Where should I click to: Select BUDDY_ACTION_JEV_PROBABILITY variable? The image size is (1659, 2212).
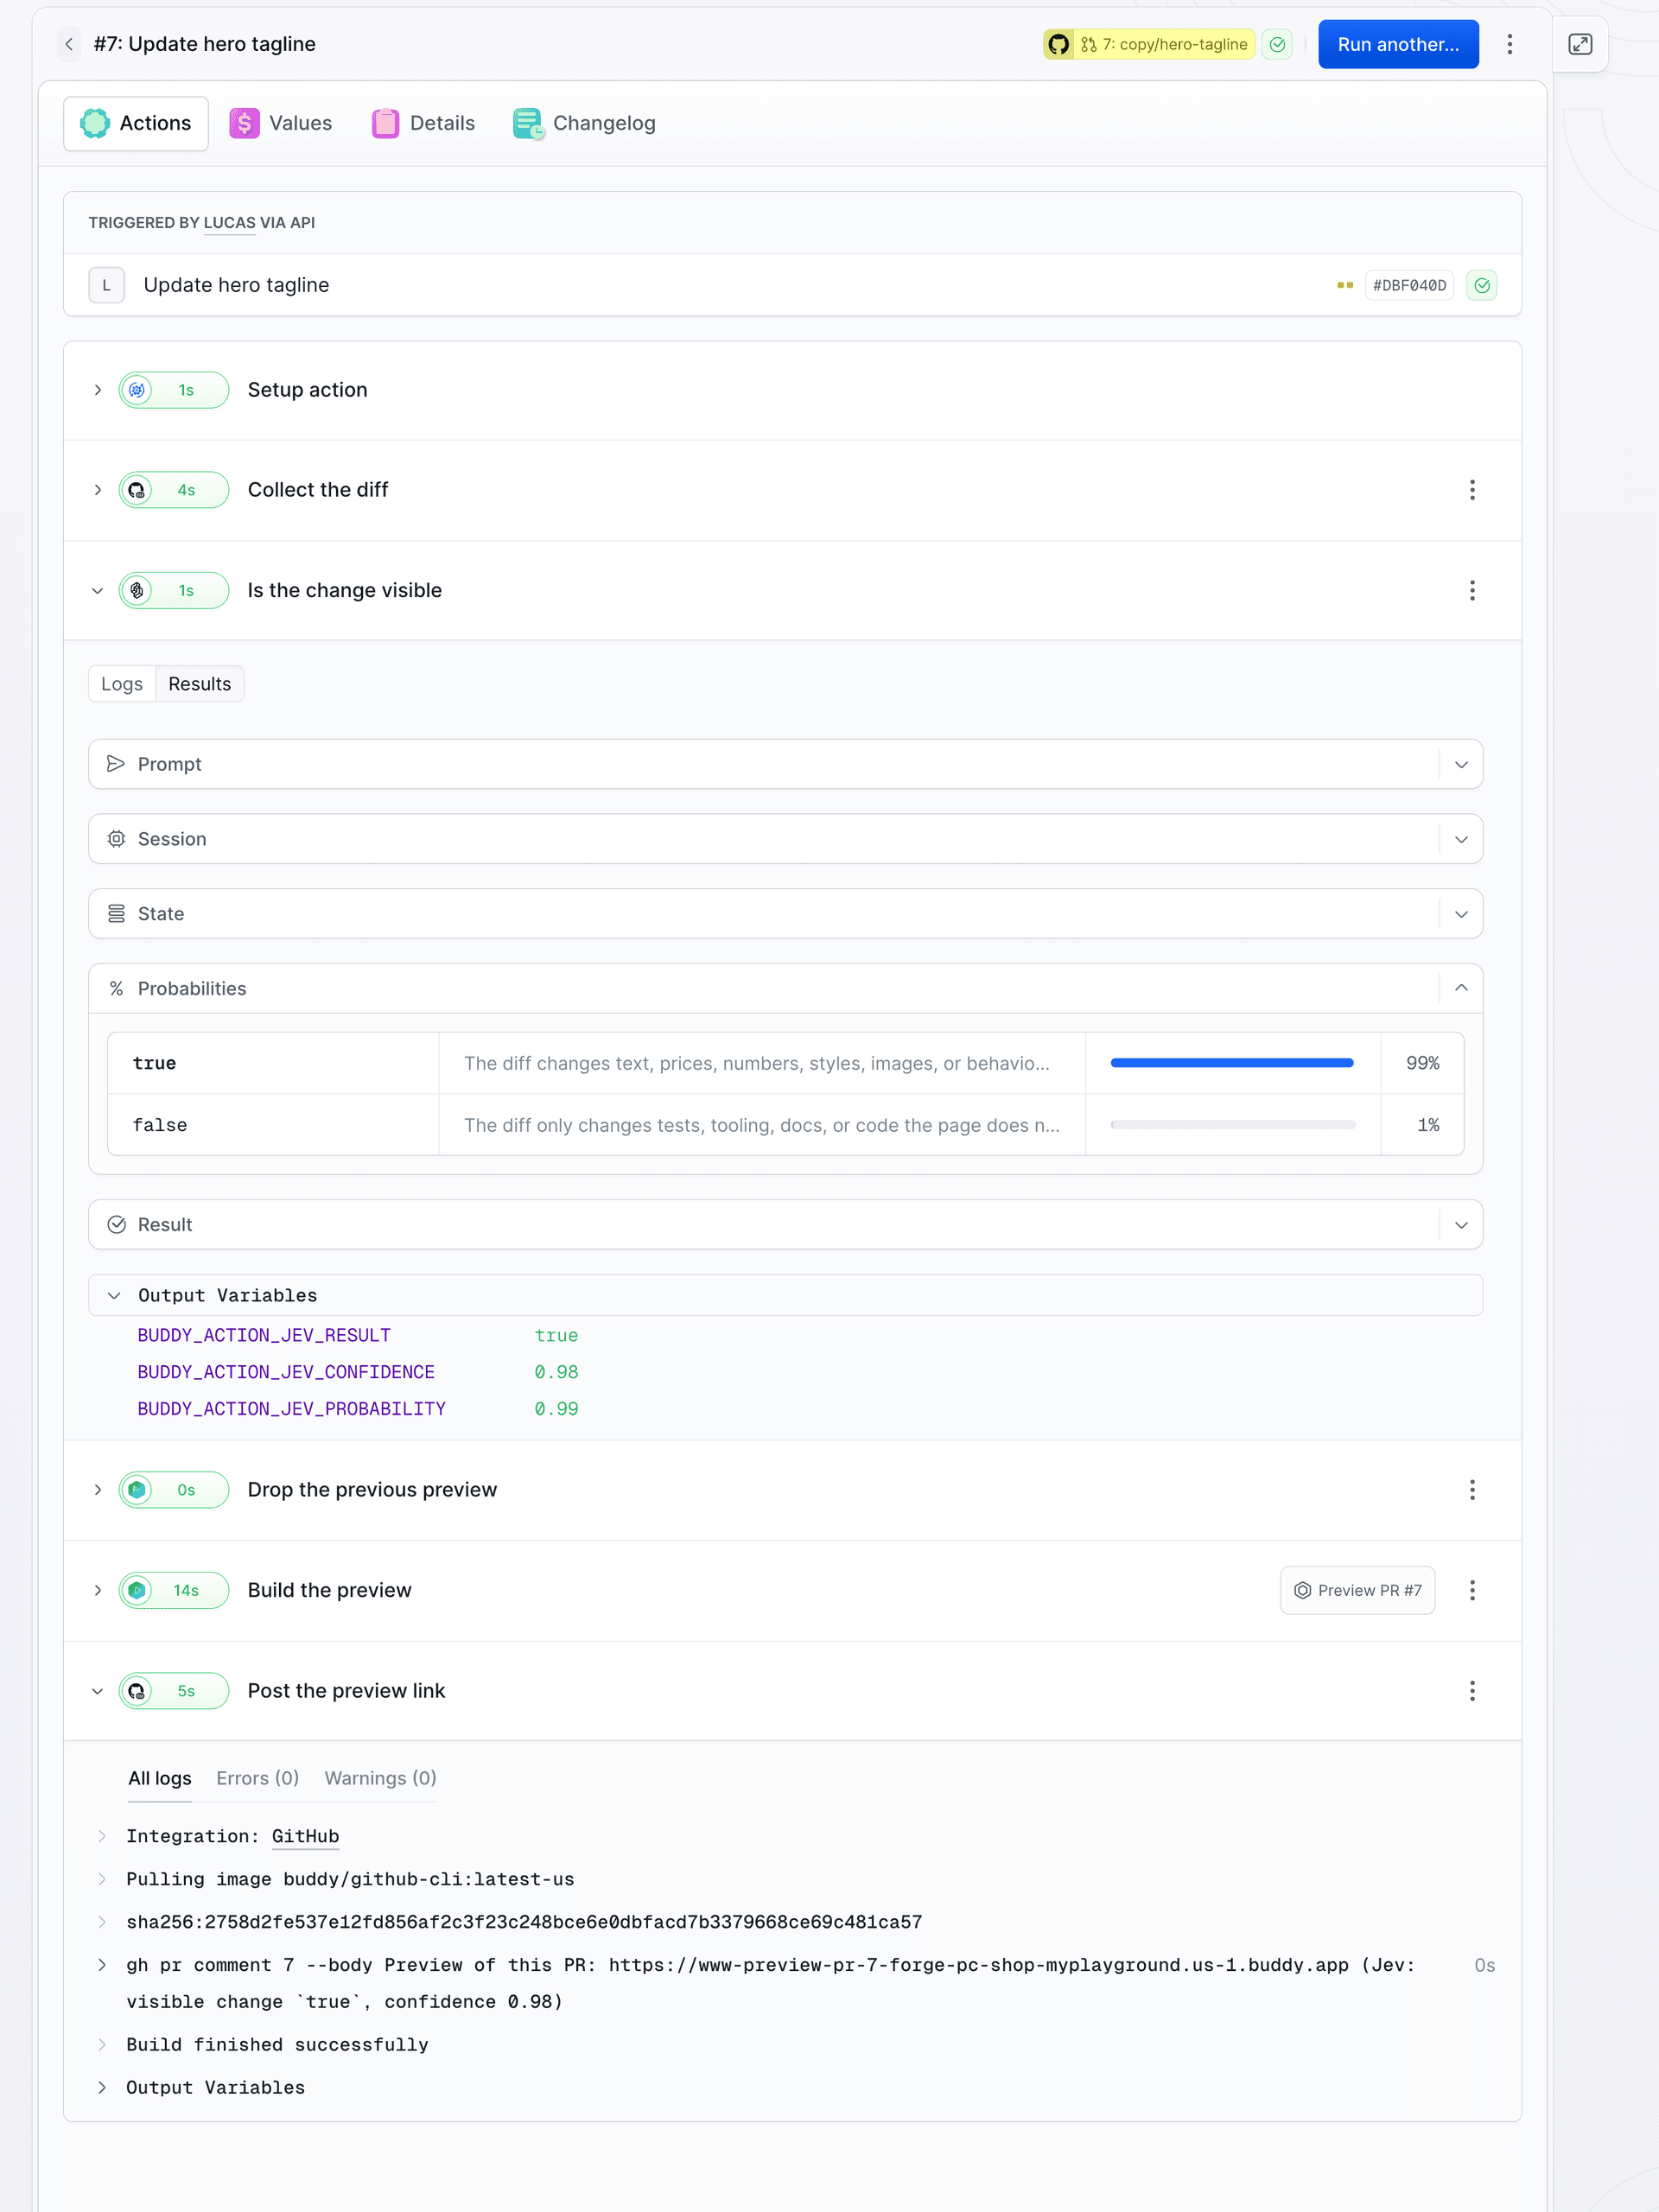(292, 1409)
